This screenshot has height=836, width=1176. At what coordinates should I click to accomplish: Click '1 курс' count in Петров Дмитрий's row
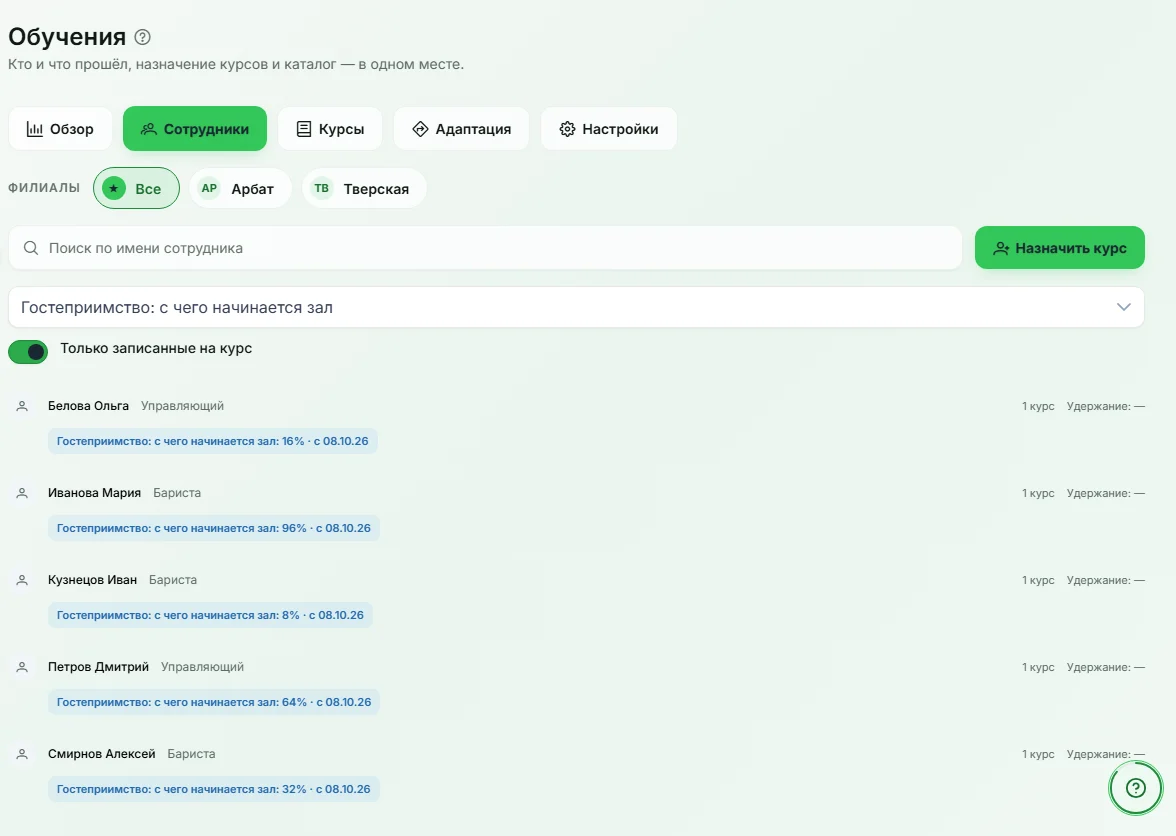tap(1038, 667)
